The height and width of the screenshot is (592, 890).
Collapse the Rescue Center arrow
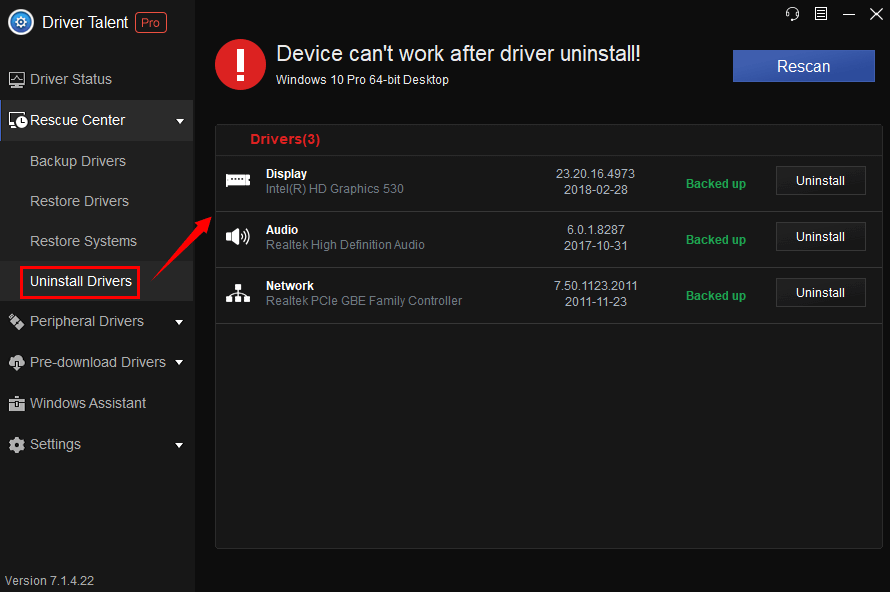[180, 121]
